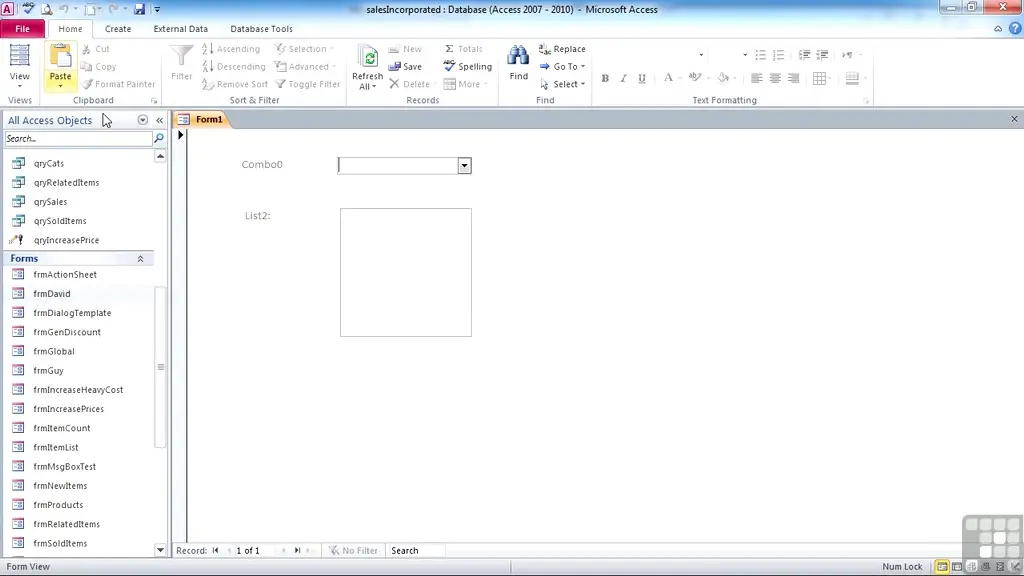This screenshot has width=1024, height=576.
Task: Click Remove Sort
Action: point(235,84)
